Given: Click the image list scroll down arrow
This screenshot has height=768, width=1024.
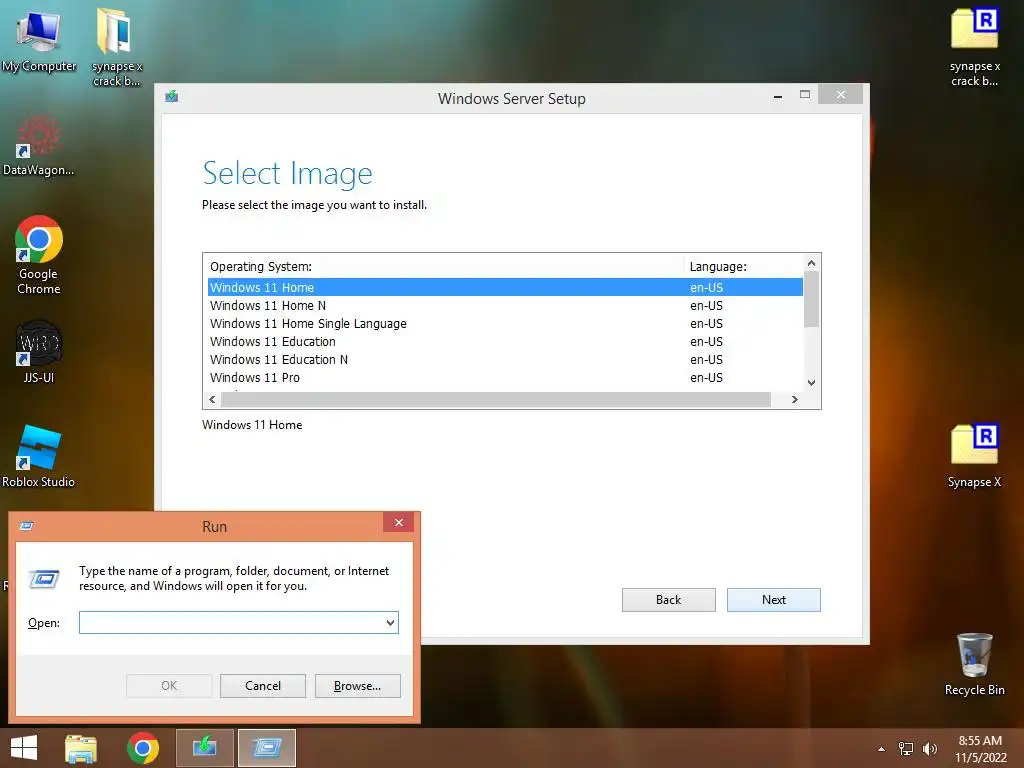Looking at the screenshot, I should 811,383.
